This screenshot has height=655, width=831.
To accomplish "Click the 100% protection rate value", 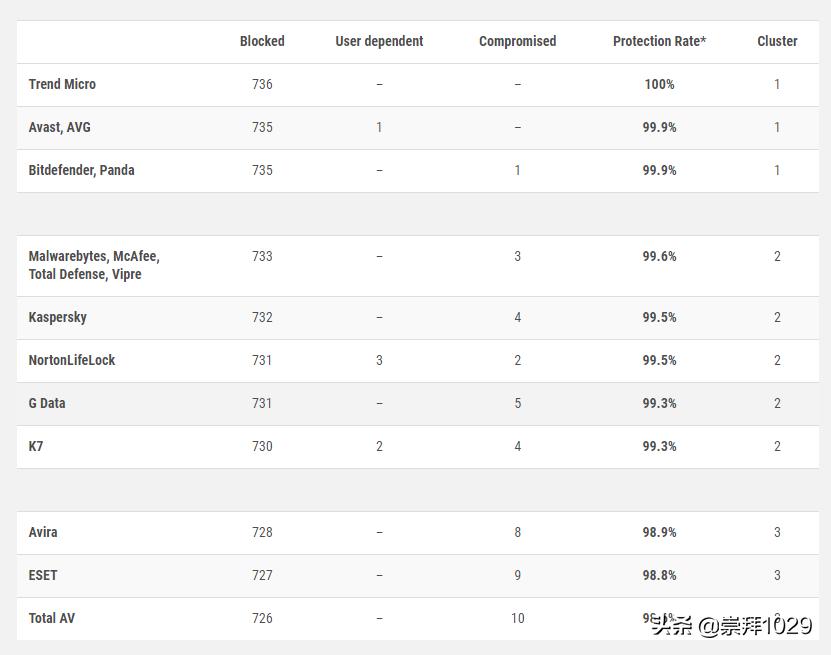I will pyautogui.click(x=659, y=84).
